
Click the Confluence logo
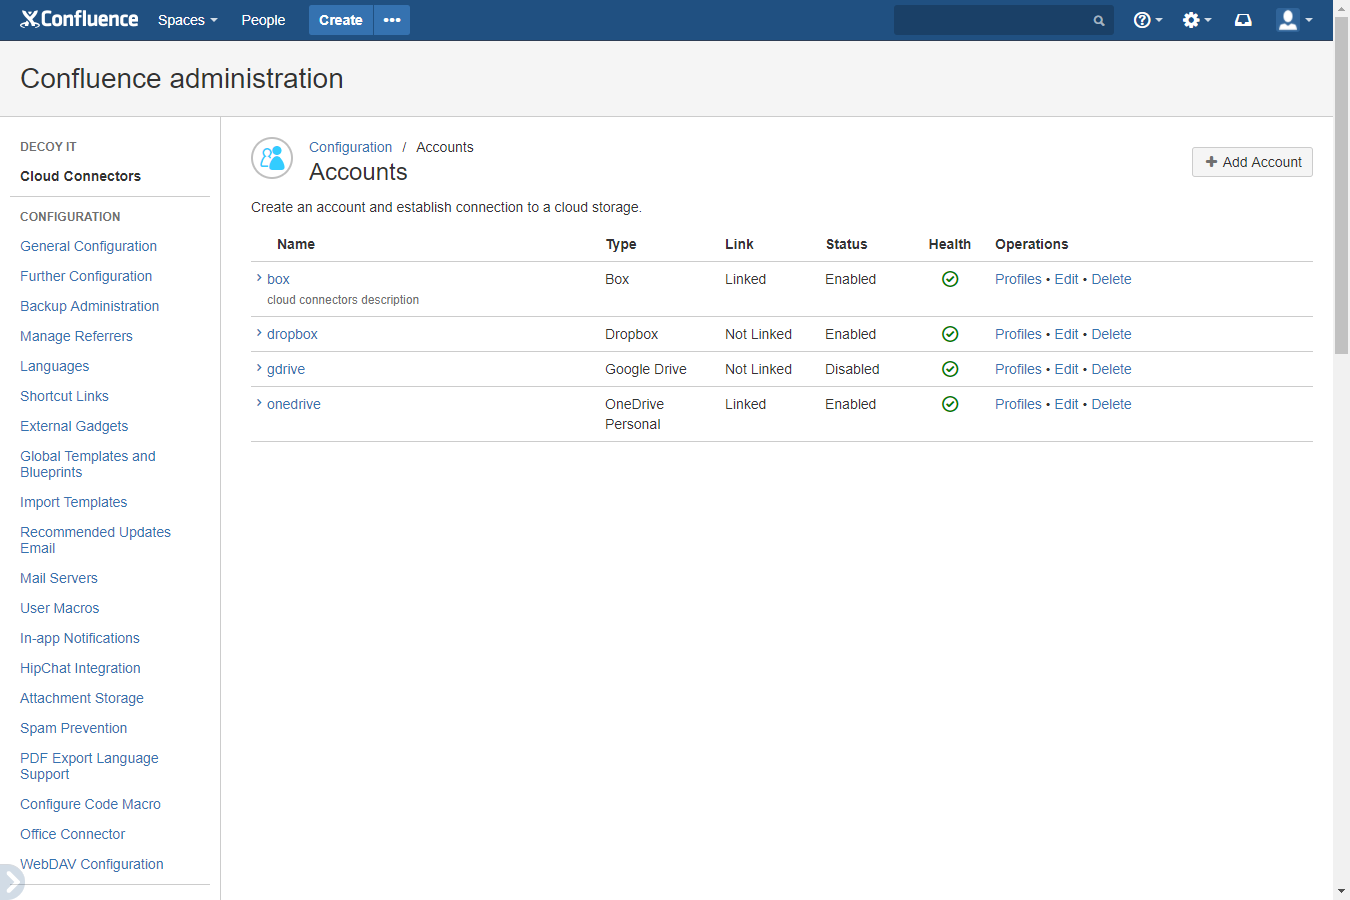click(79, 19)
